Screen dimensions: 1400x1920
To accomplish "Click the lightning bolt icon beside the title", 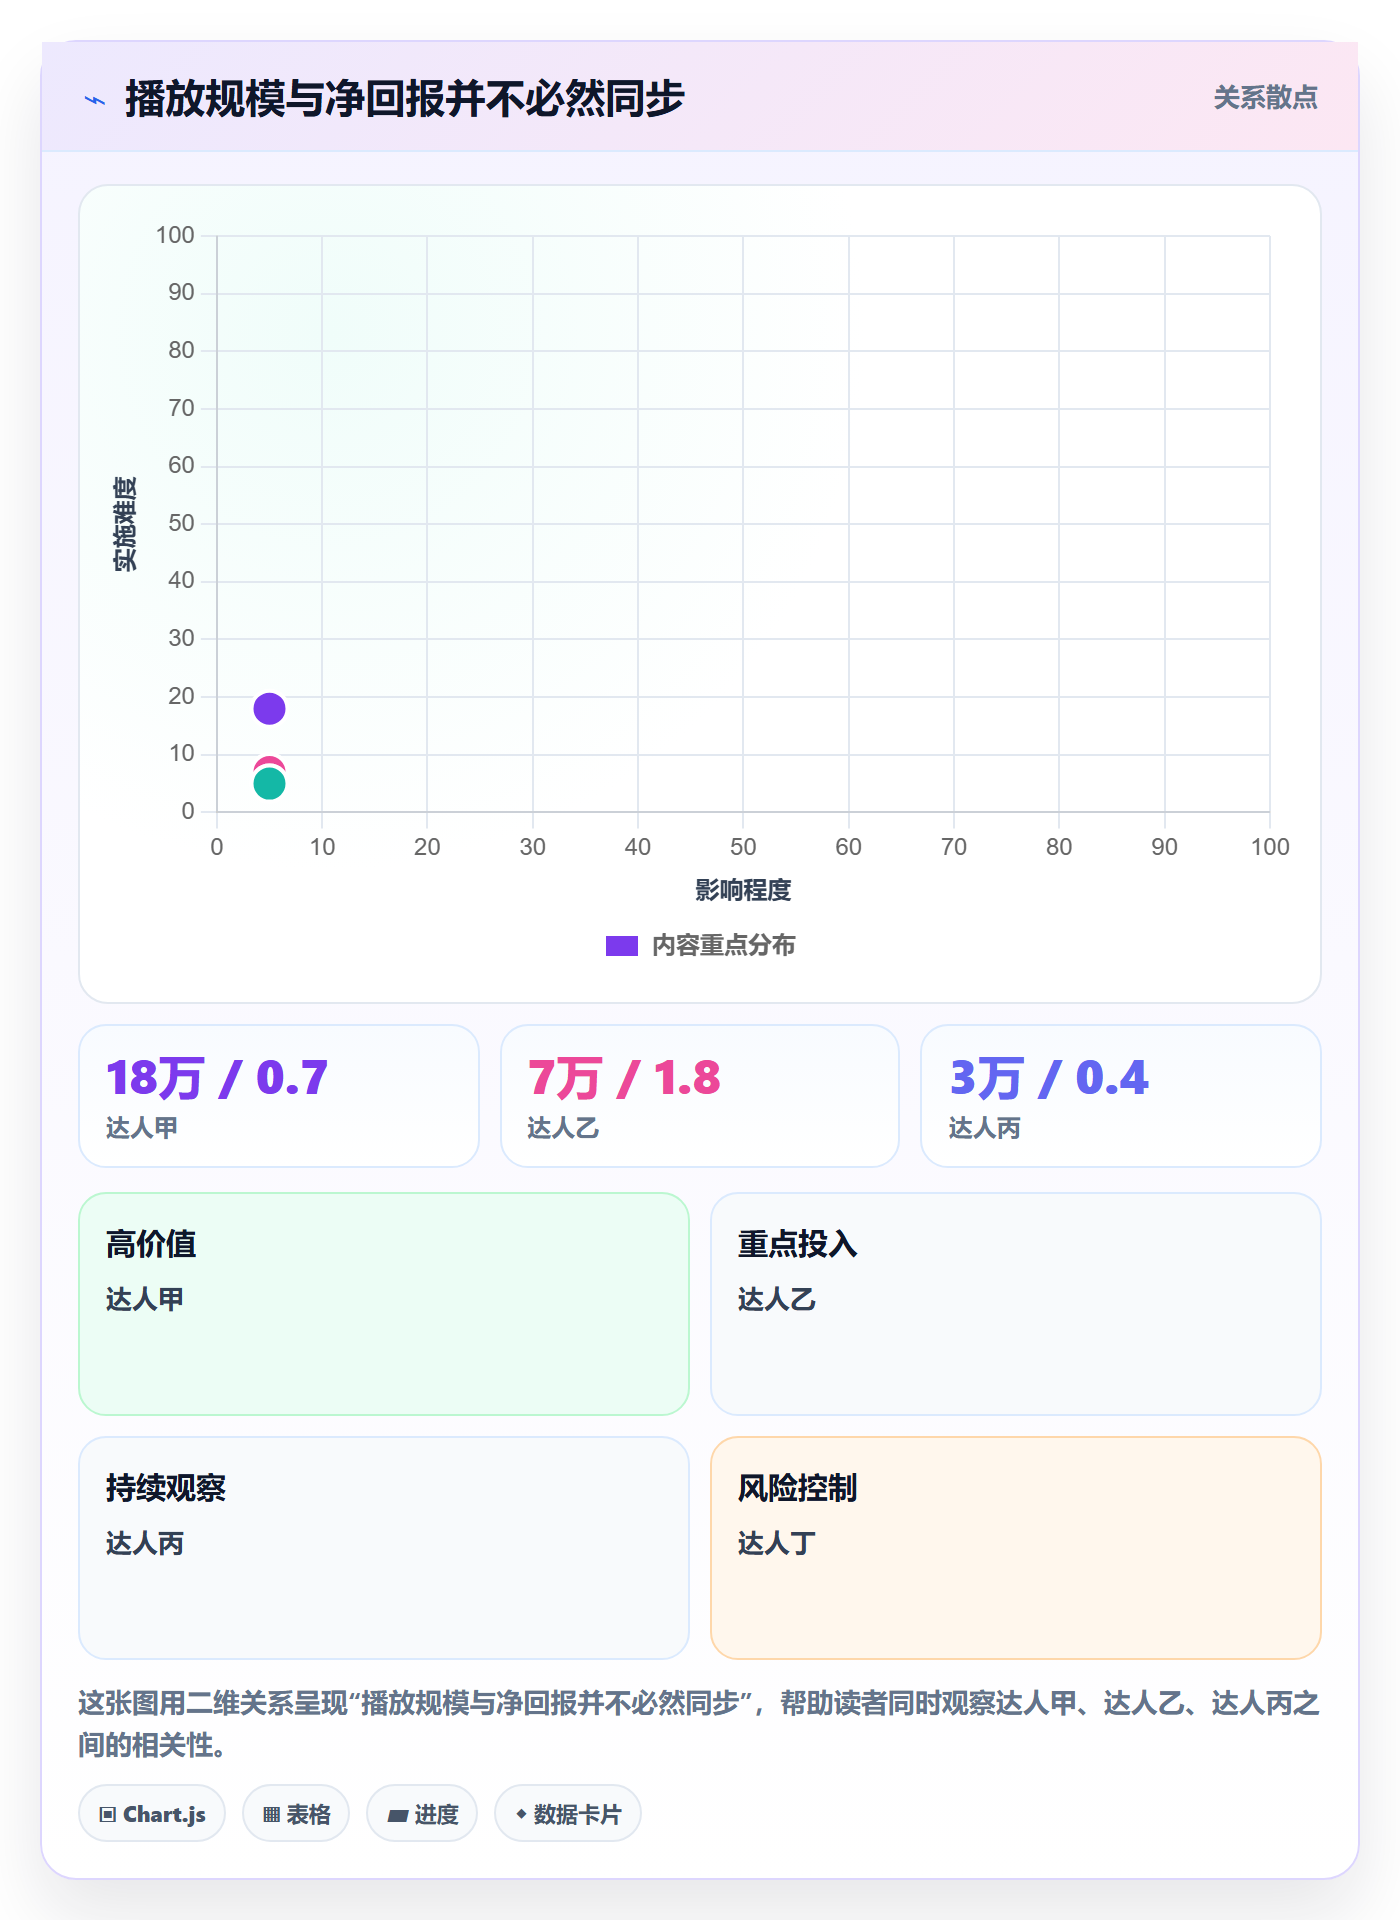I will 95,100.
